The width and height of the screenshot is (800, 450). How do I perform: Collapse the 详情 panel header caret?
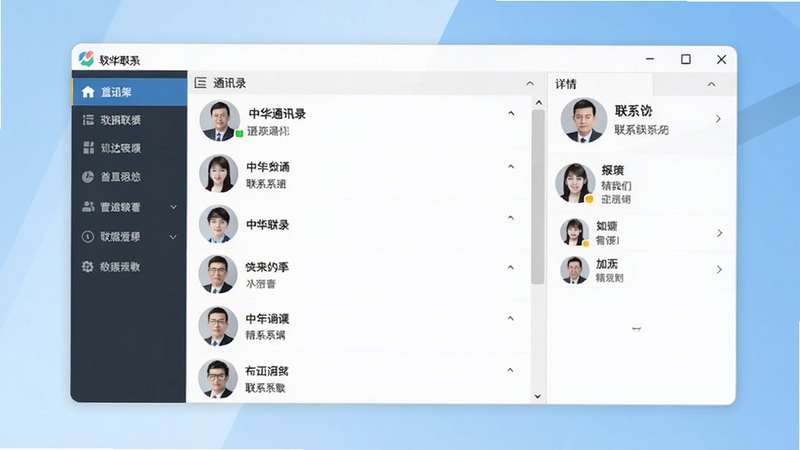711,84
